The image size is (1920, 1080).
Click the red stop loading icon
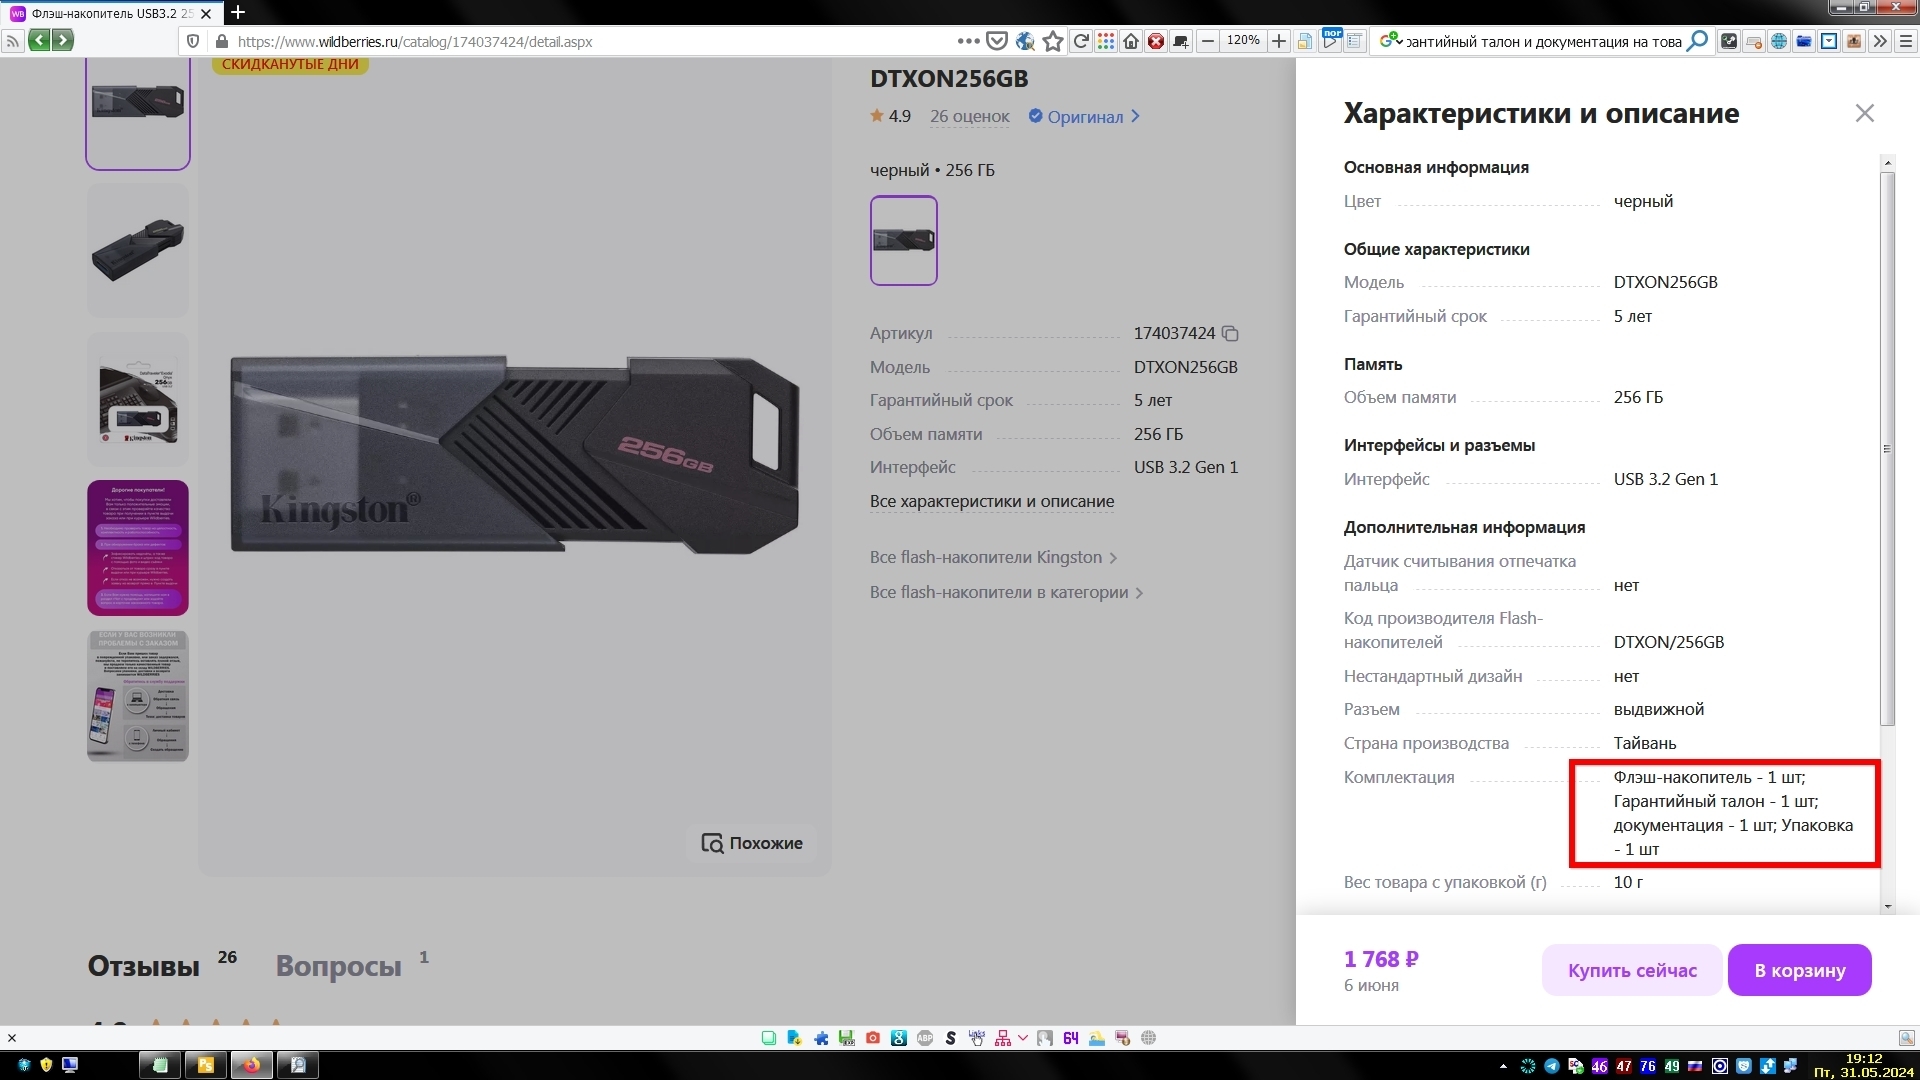click(1156, 41)
